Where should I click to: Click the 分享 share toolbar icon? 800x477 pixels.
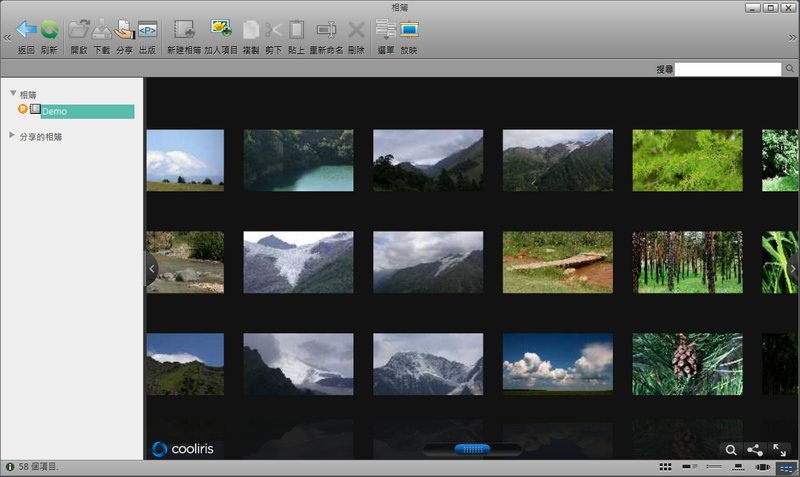(x=124, y=30)
